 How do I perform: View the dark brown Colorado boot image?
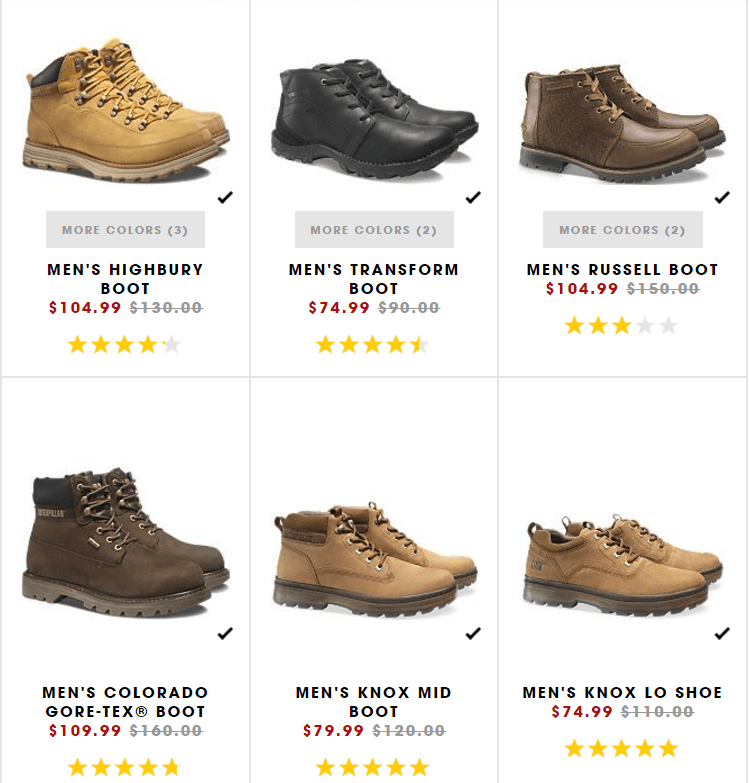(x=126, y=542)
